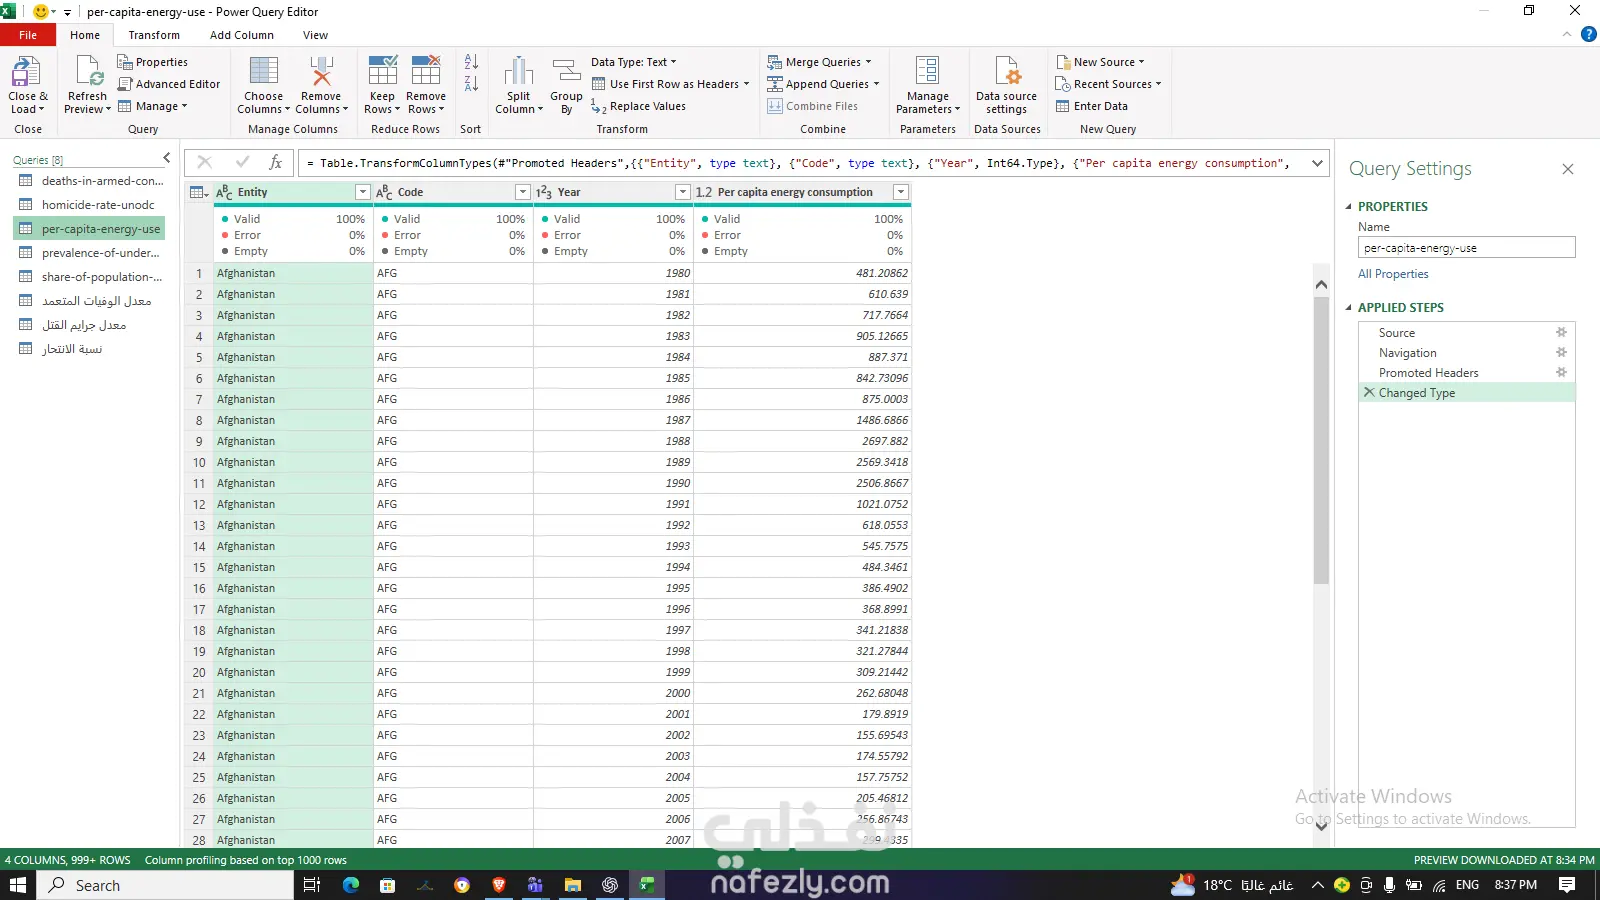1600x900 pixels.
Task: Click the All Properties link
Action: coord(1392,274)
